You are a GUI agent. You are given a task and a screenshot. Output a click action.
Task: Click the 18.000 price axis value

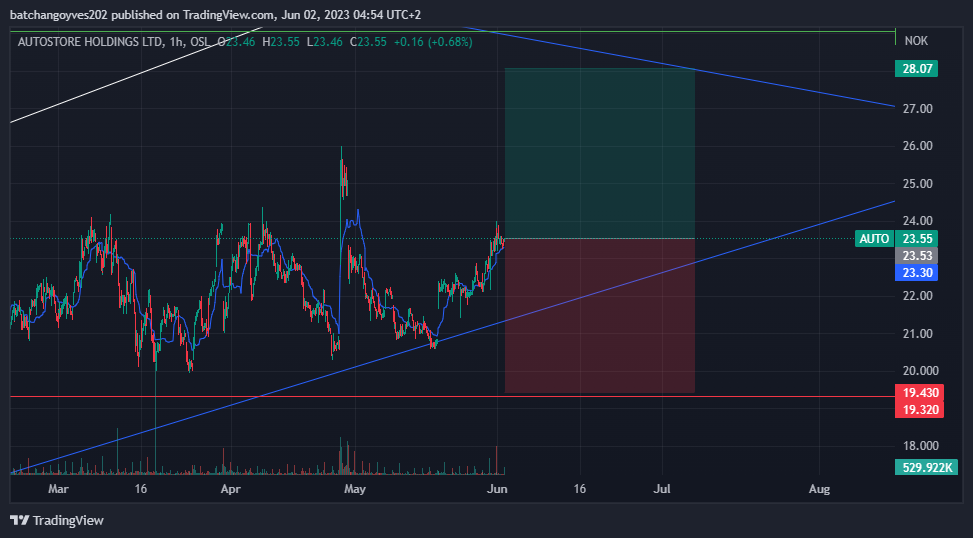920,446
